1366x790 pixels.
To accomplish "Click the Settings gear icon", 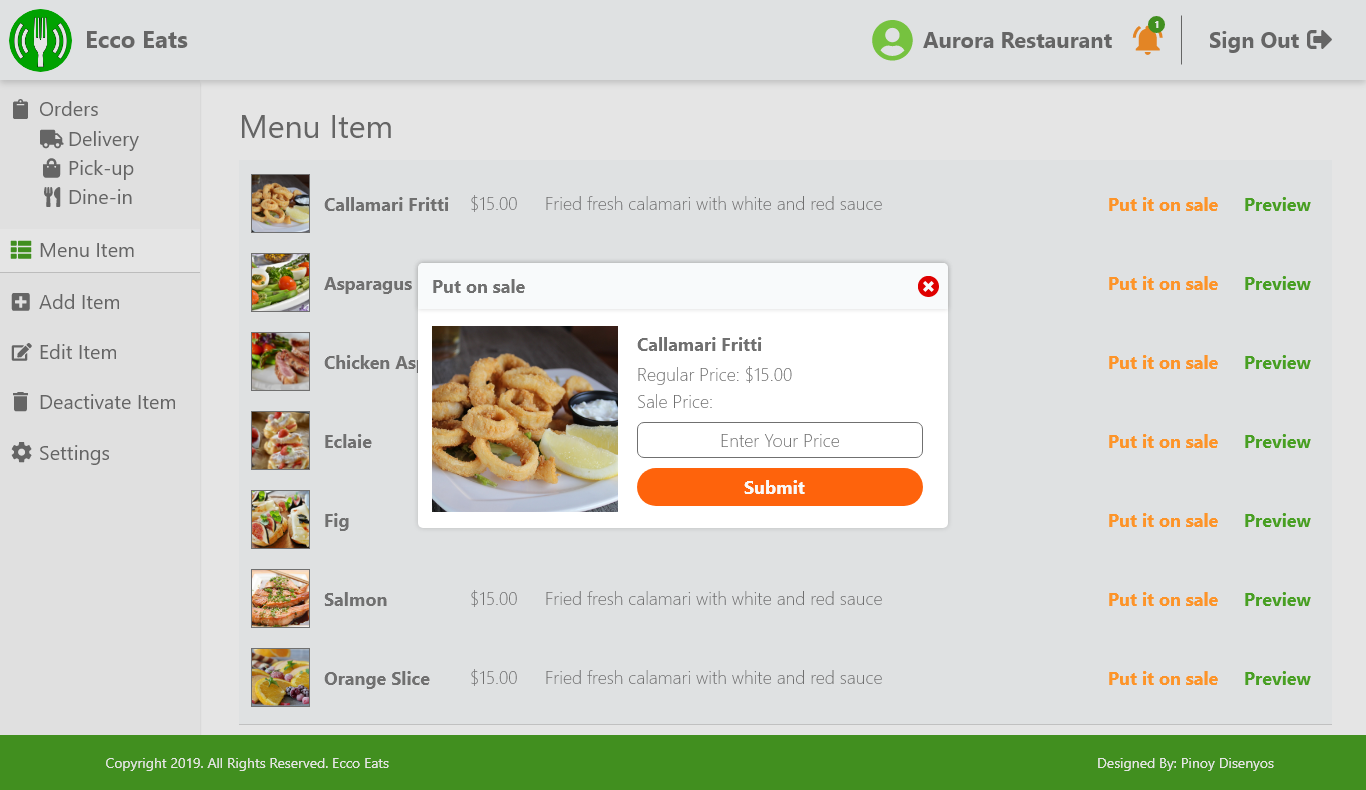I will tap(21, 453).
